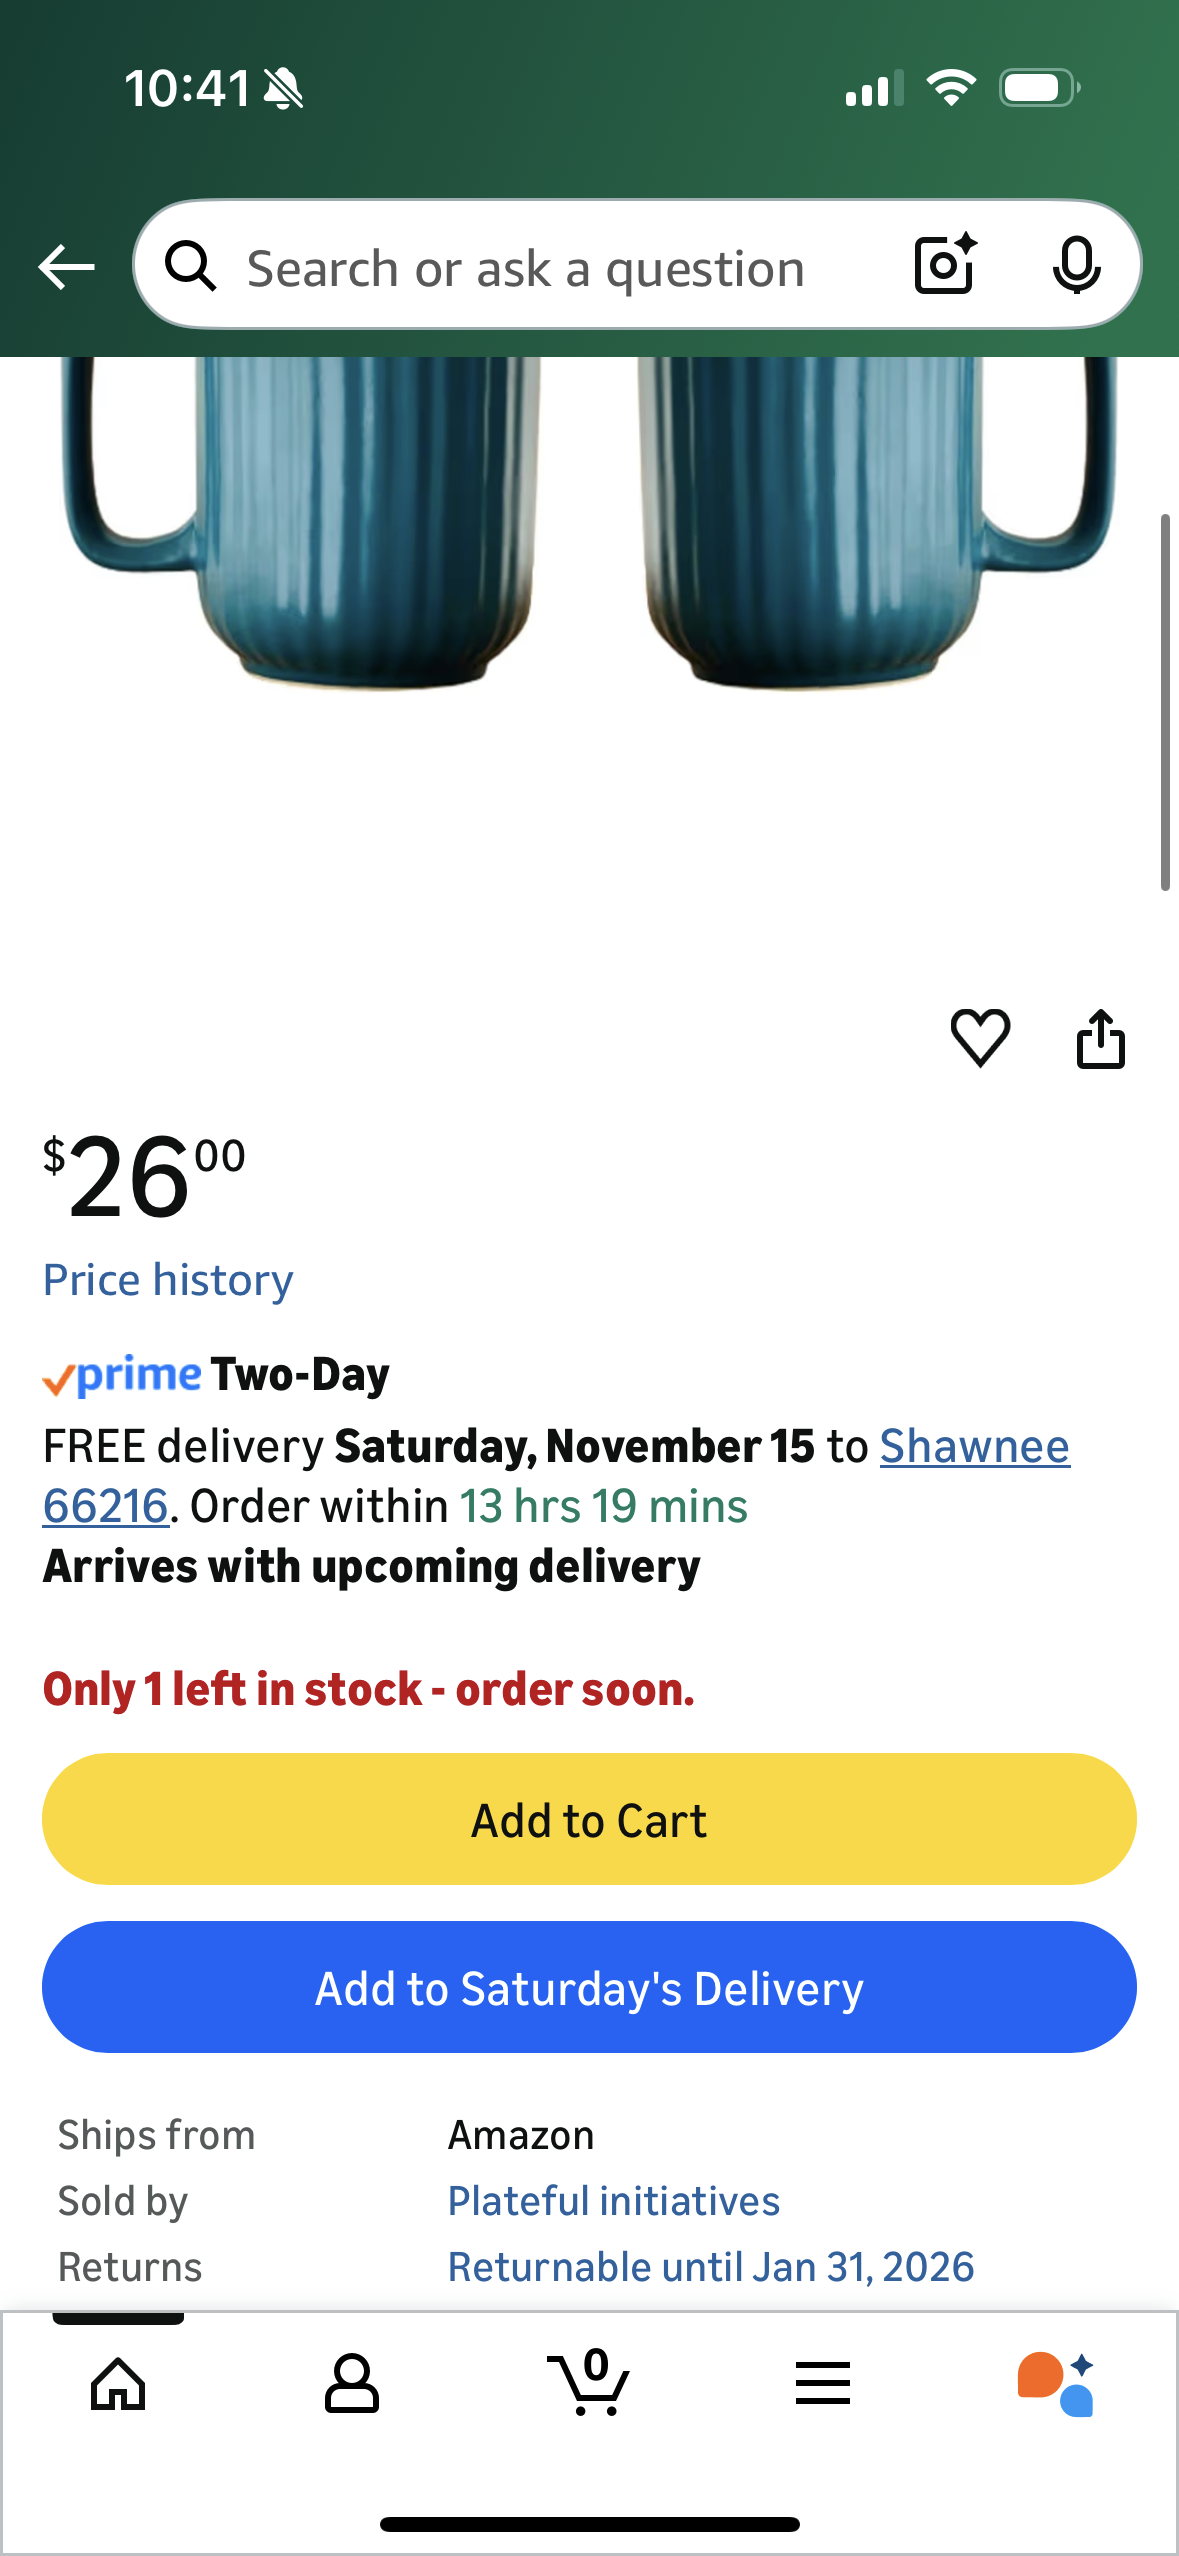Tap the share icon
Screen dimensions: 1179x2556
point(1100,1039)
